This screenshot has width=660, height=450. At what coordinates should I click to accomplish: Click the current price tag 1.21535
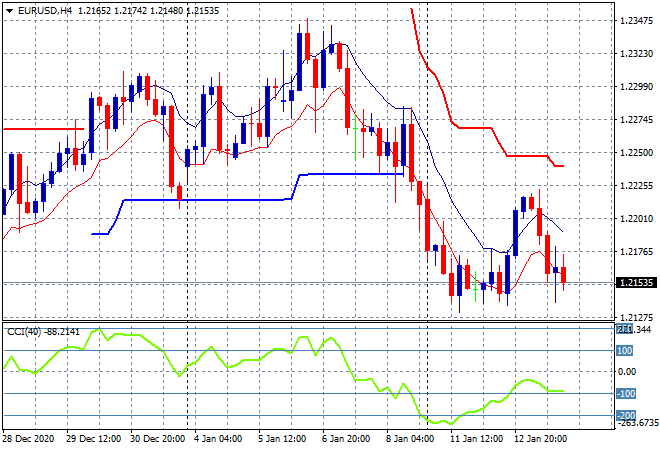[x=636, y=282]
